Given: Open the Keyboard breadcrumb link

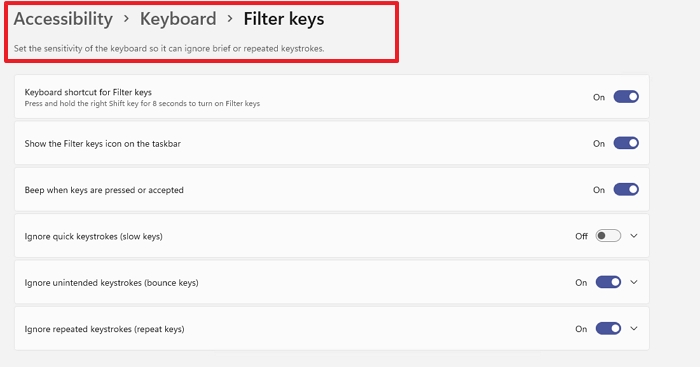Looking at the screenshot, I should pyautogui.click(x=178, y=19).
